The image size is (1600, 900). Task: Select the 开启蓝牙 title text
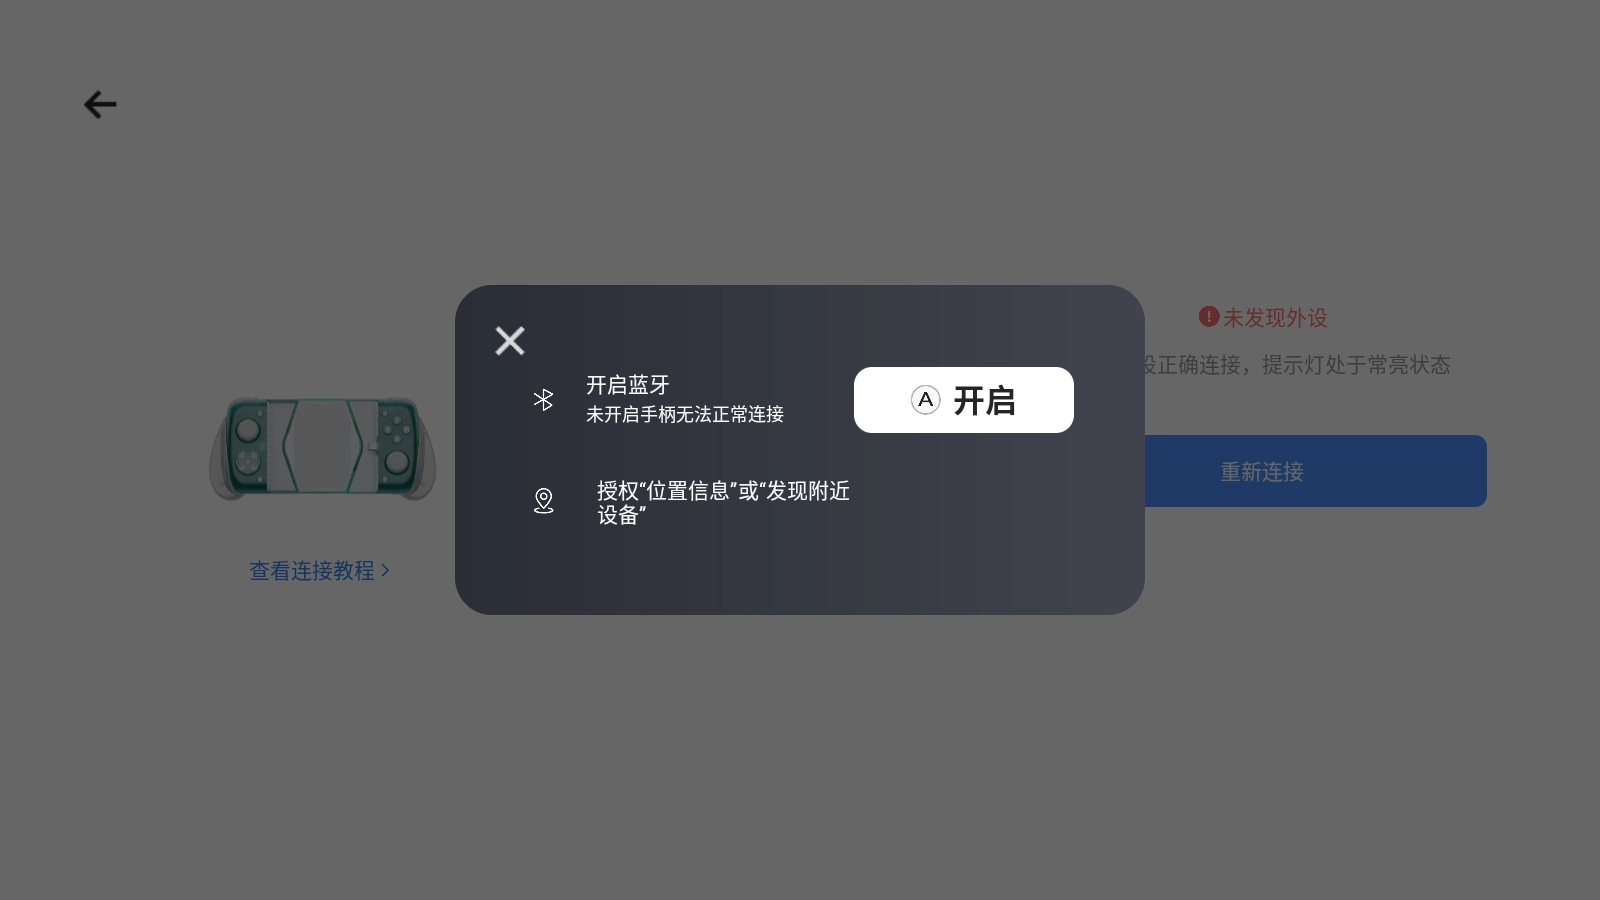627,385
